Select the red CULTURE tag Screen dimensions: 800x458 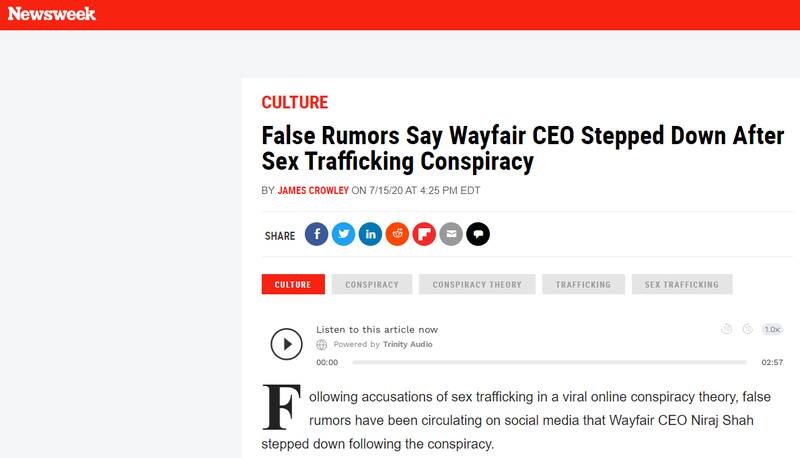pos(294,285)
